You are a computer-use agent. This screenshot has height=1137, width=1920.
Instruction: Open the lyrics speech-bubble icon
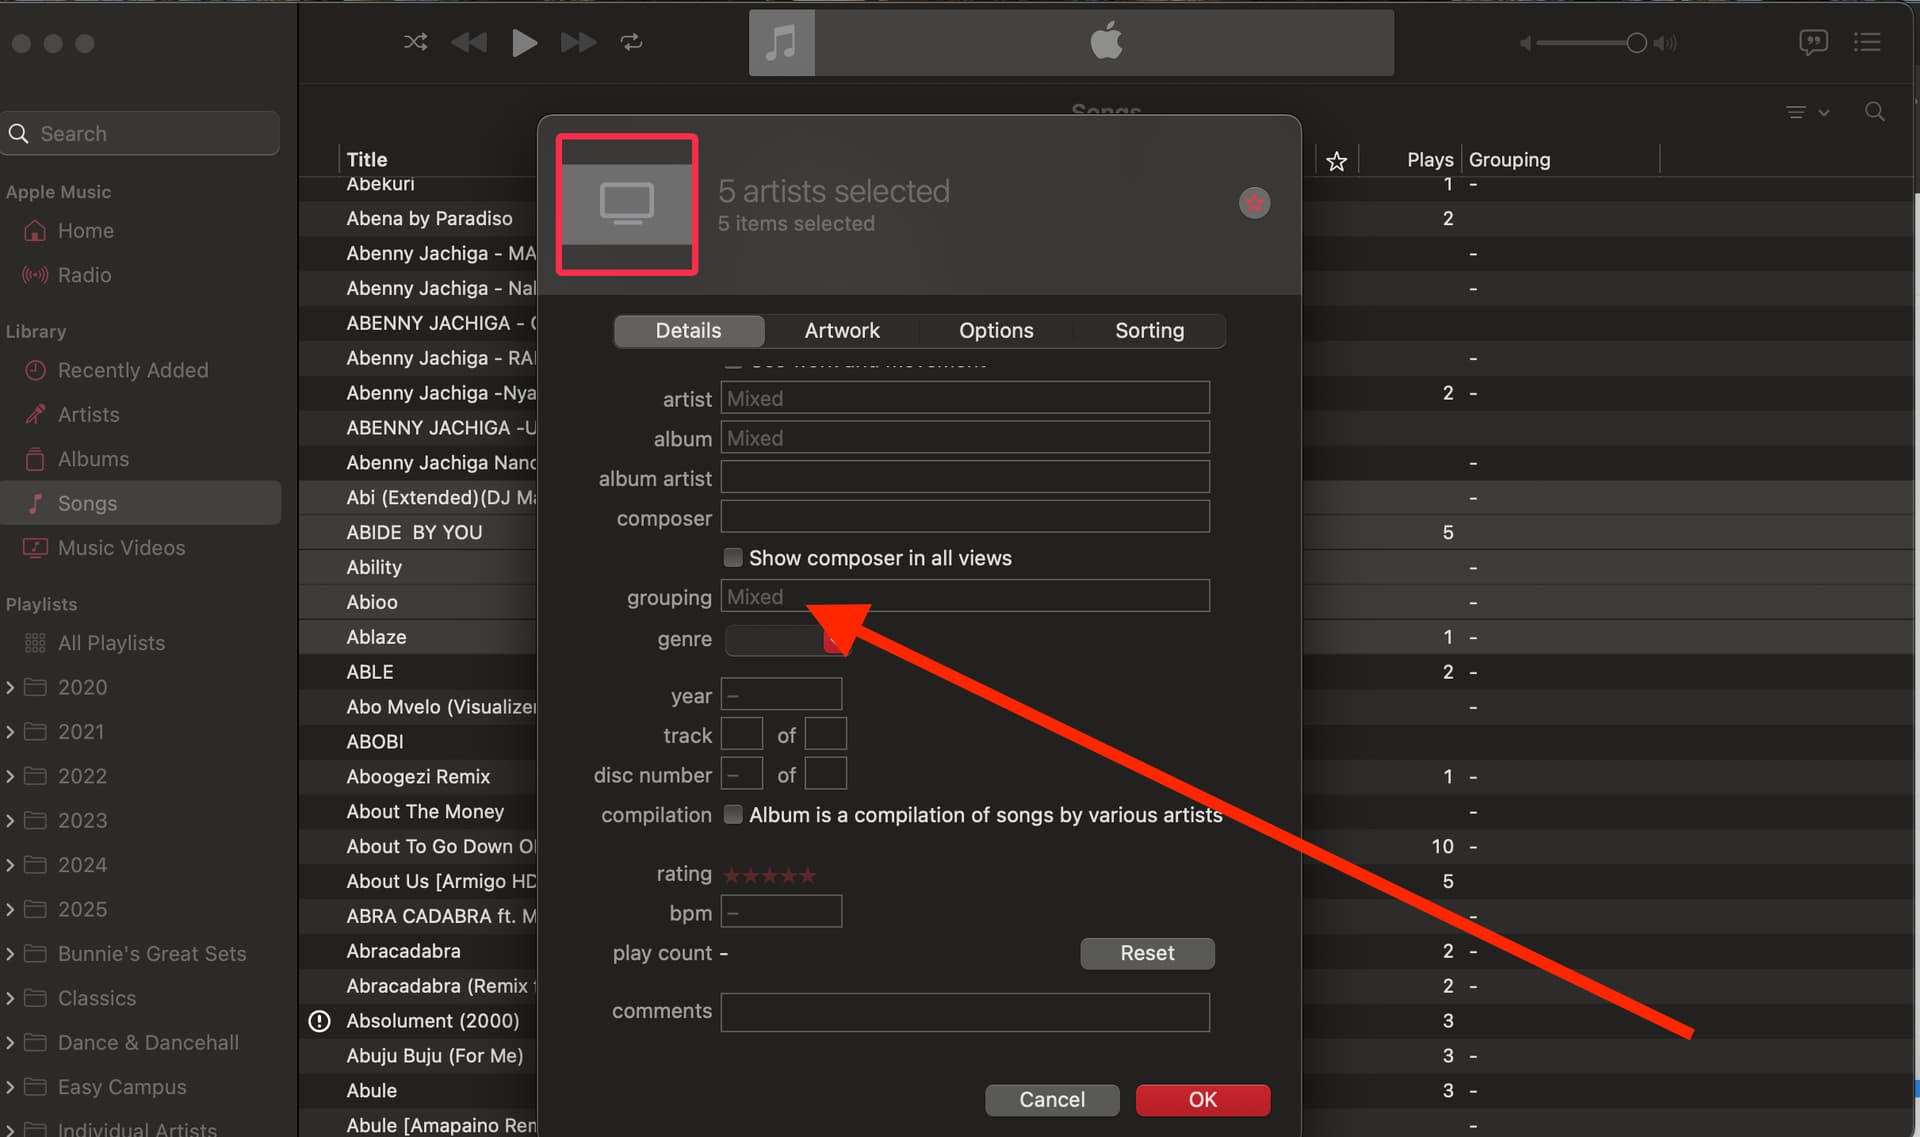click(1813, 42)
